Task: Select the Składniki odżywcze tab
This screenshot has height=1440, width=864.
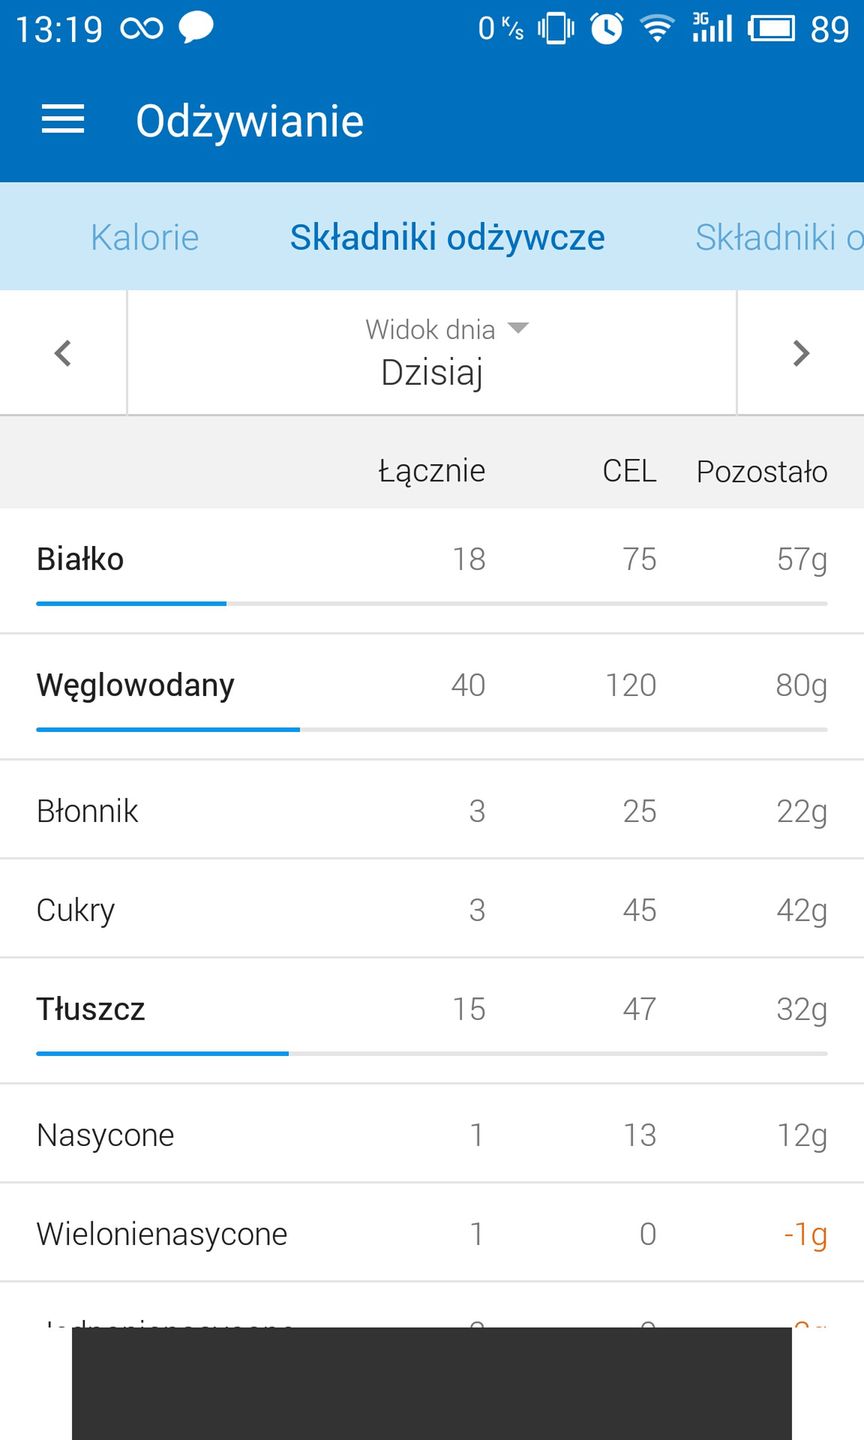Action: click(x=447, y=237)
